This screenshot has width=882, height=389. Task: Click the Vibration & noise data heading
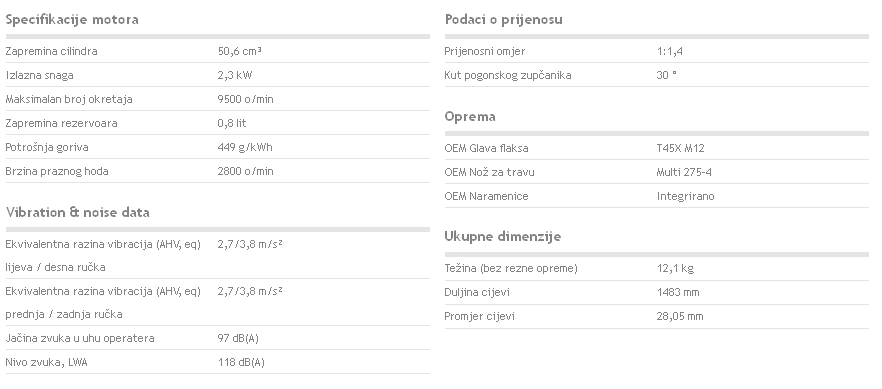click(x=78, y=212)
